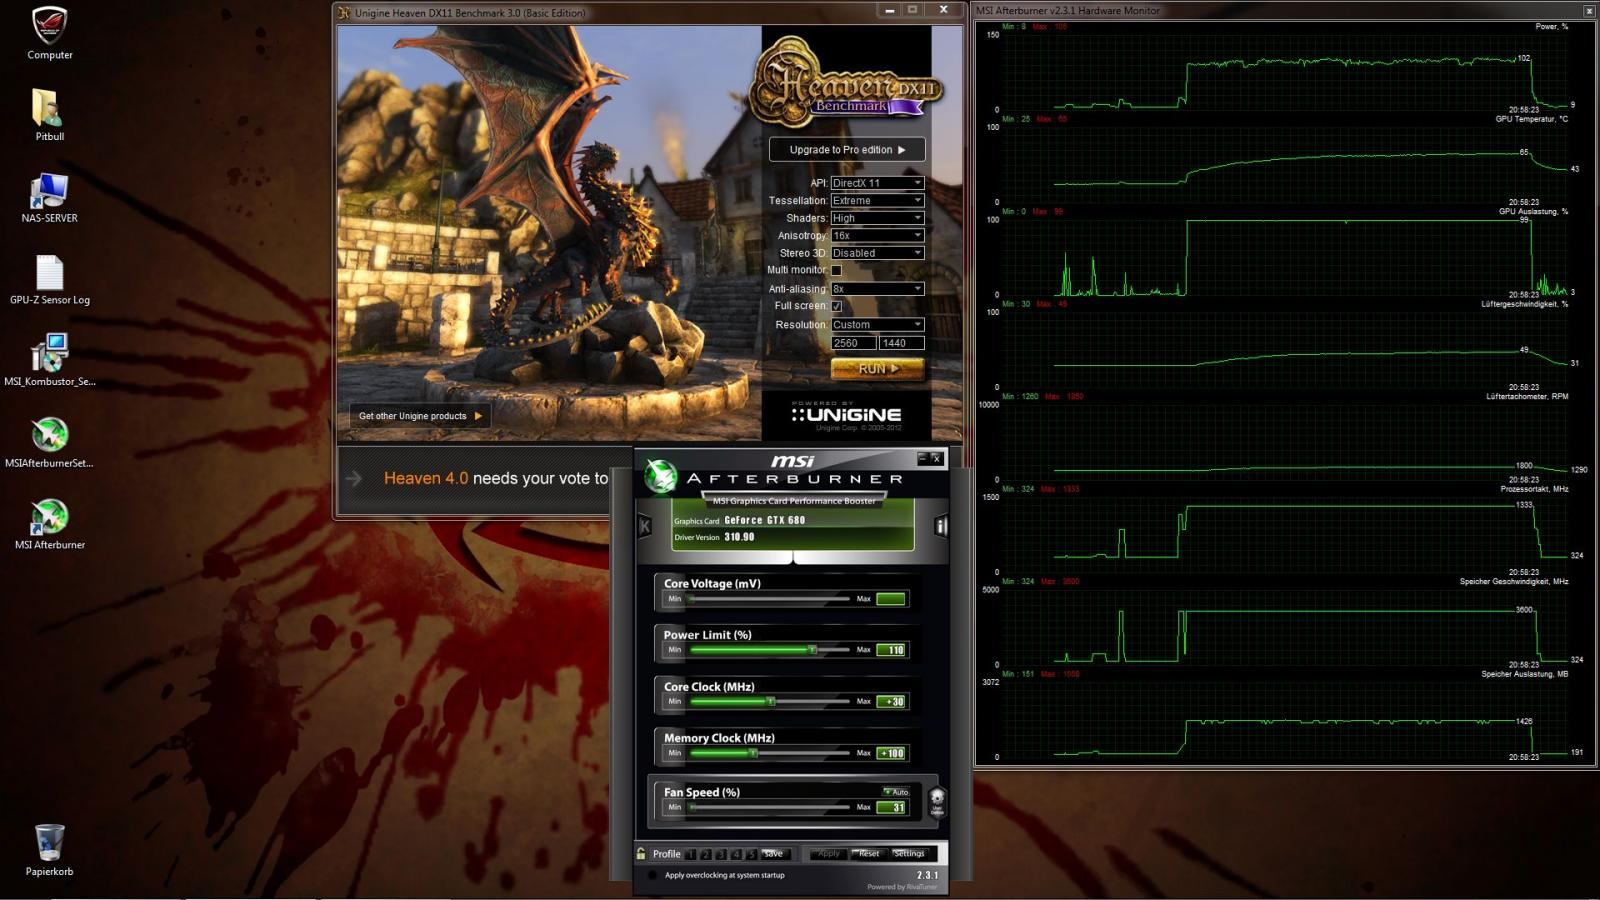Open Afterburner Settings

click(909, 854)
